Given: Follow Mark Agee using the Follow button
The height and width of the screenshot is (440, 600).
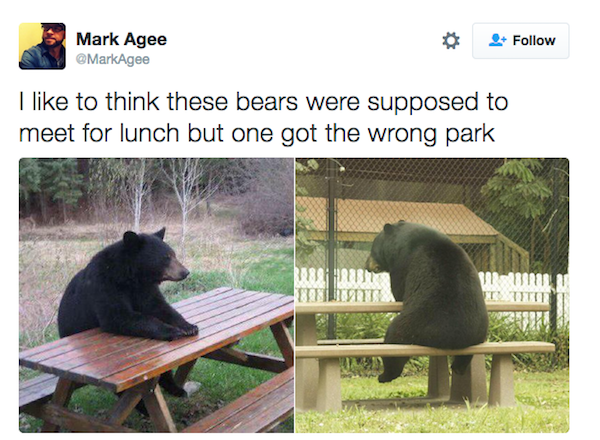Looking at the screenshot, I should pos(520,41).
